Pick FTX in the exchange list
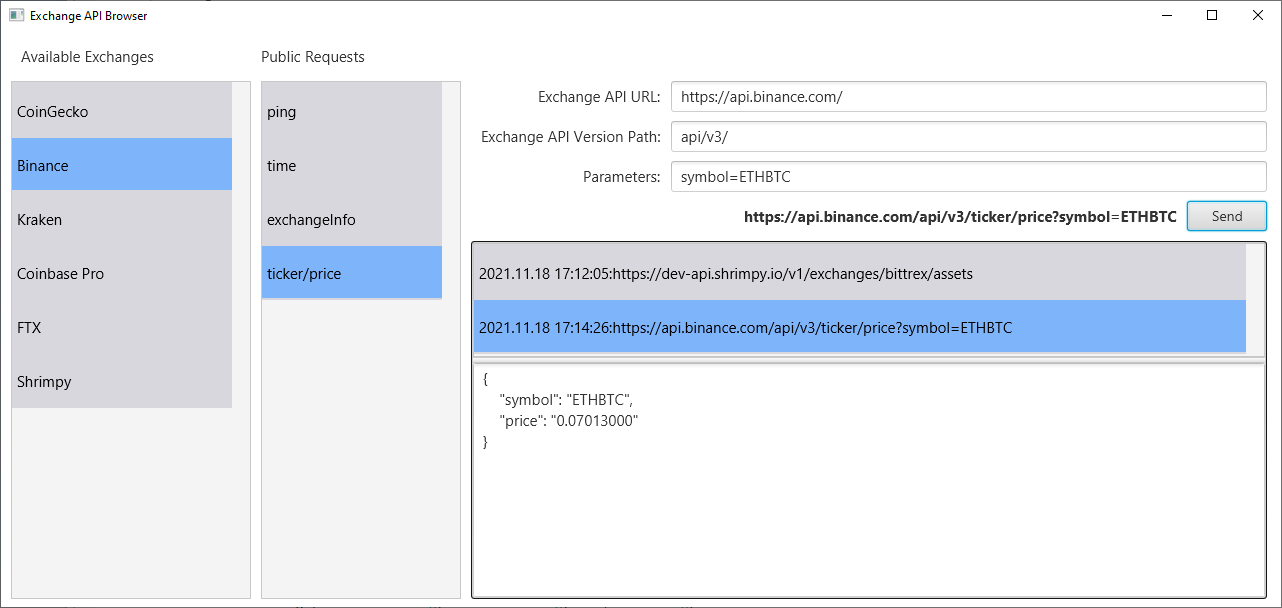1282x608 pixels. pos(121,328)
